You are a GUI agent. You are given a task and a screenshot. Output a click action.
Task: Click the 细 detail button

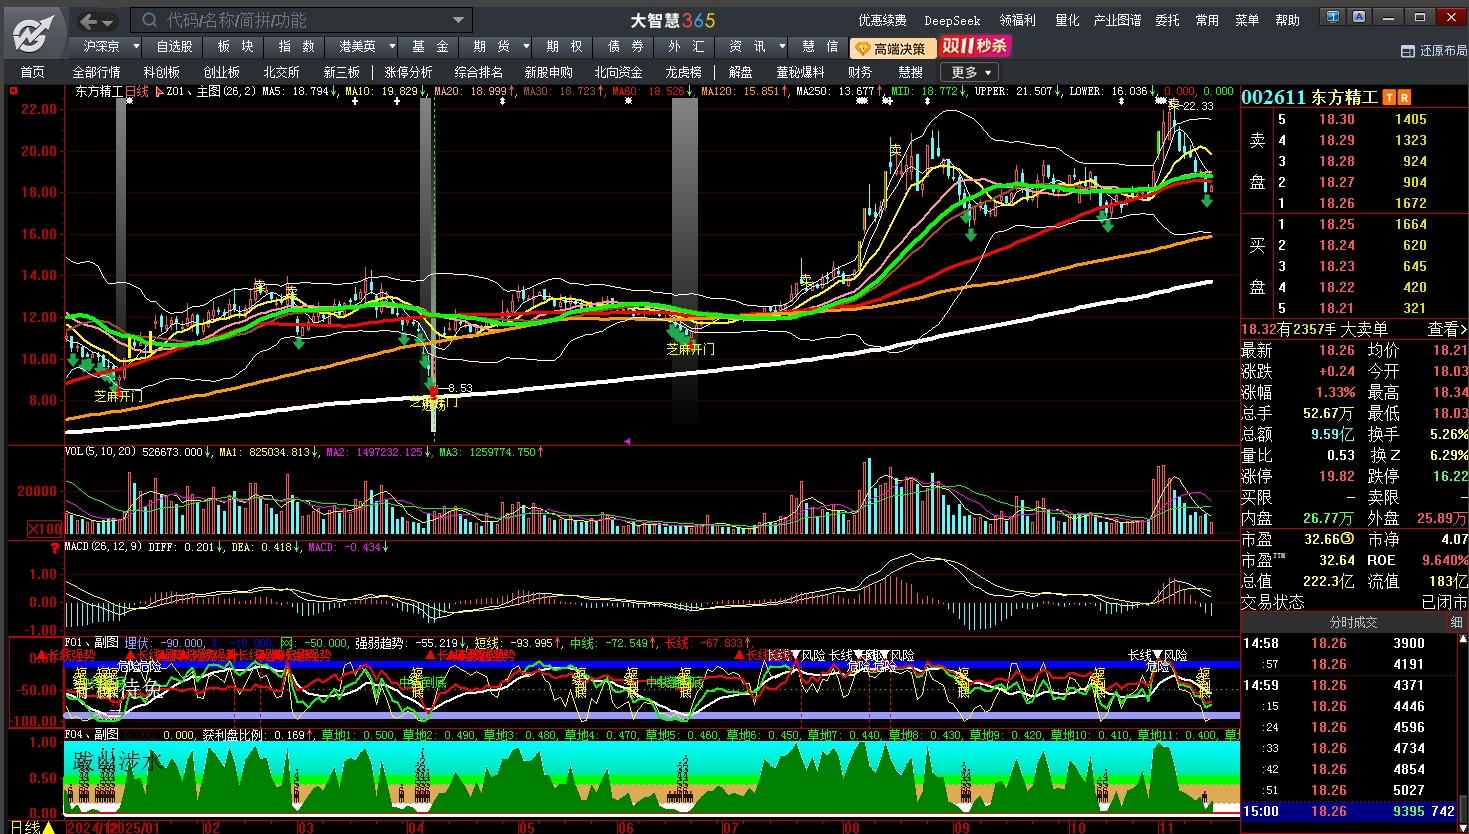tap(1456, 622)
